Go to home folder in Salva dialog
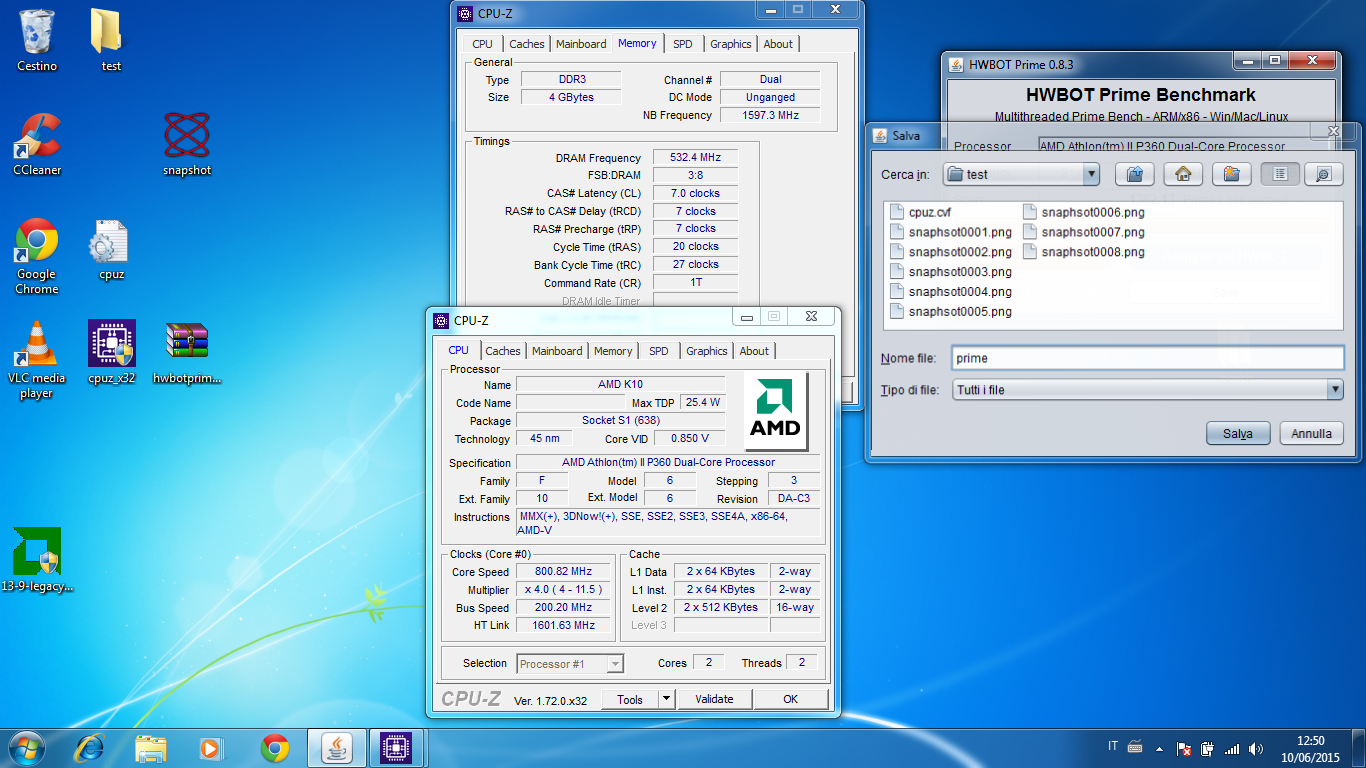 (x=1183, y=174)
